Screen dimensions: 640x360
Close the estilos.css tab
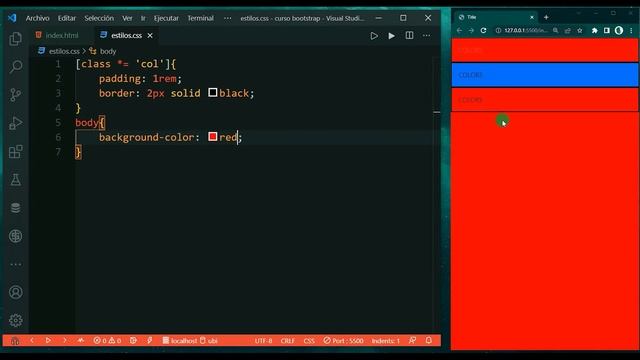click(x=150, y=36)
